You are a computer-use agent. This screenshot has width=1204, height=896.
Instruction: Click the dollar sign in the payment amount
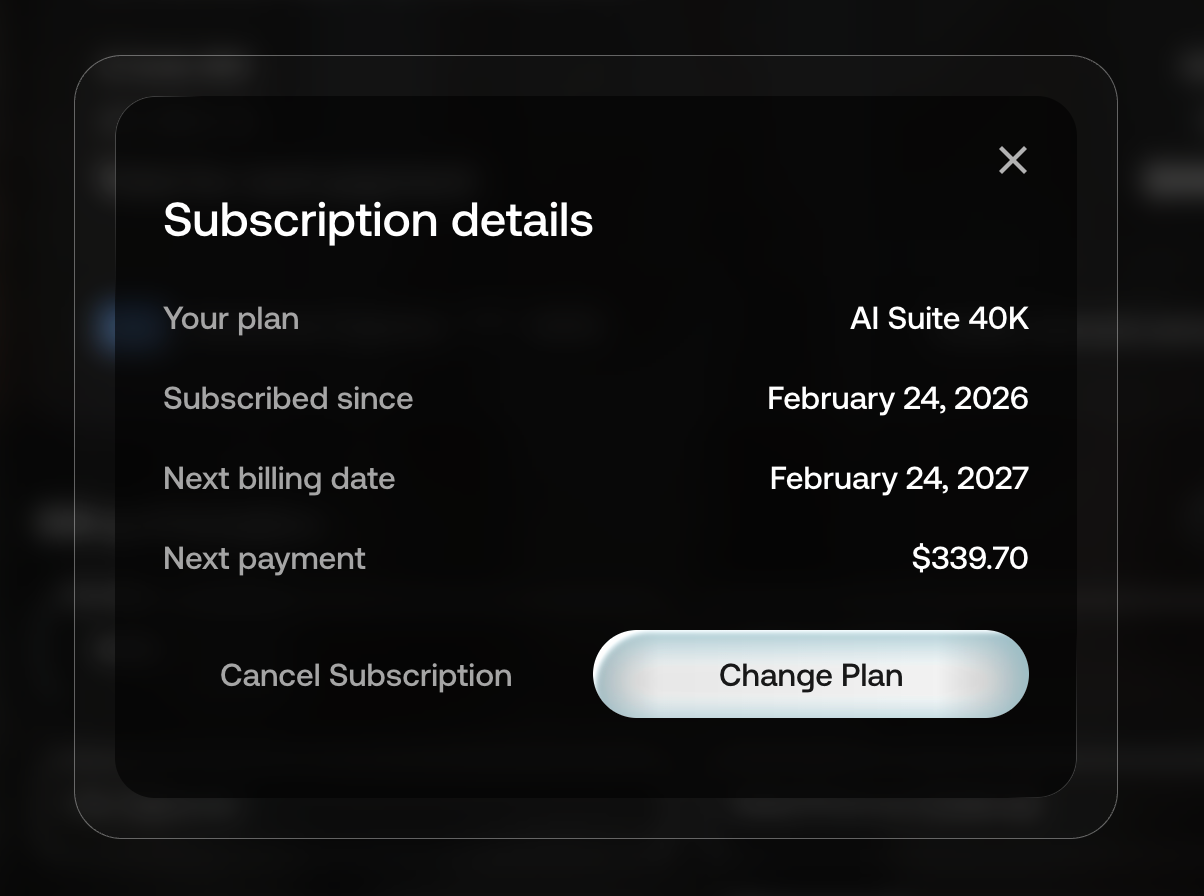pos(920,558)
